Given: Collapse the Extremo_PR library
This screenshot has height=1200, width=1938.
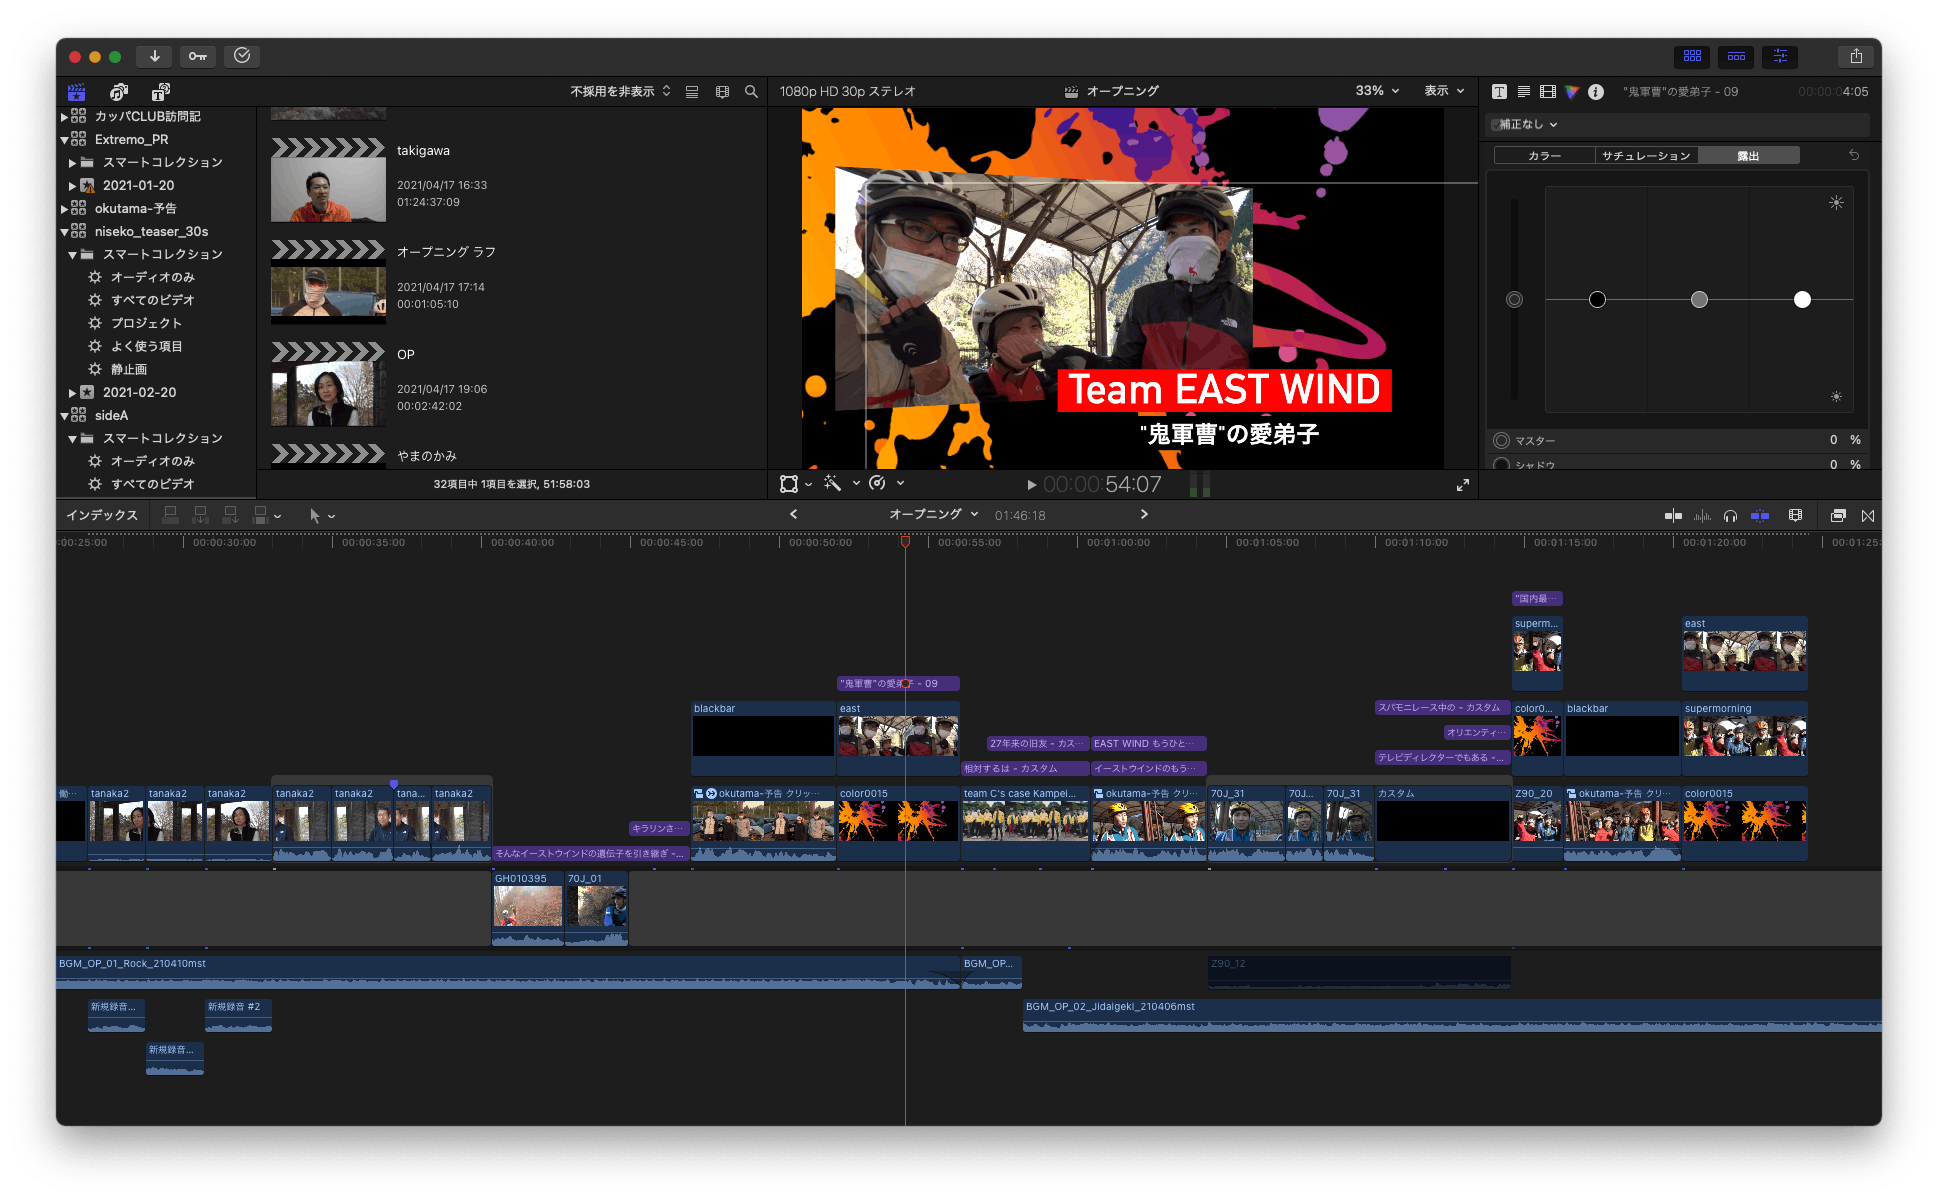Looking at the screenshot, I should [65, 140].
